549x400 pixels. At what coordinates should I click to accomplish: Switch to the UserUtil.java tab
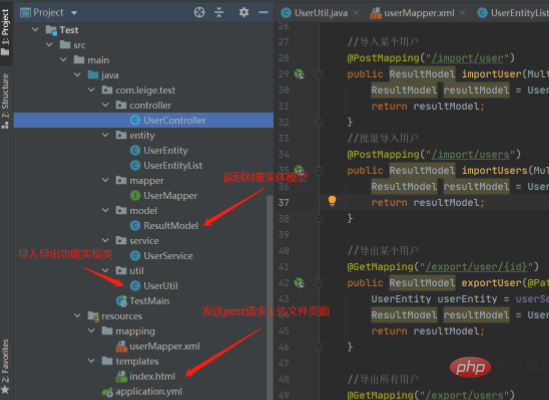tap(321, 13)
